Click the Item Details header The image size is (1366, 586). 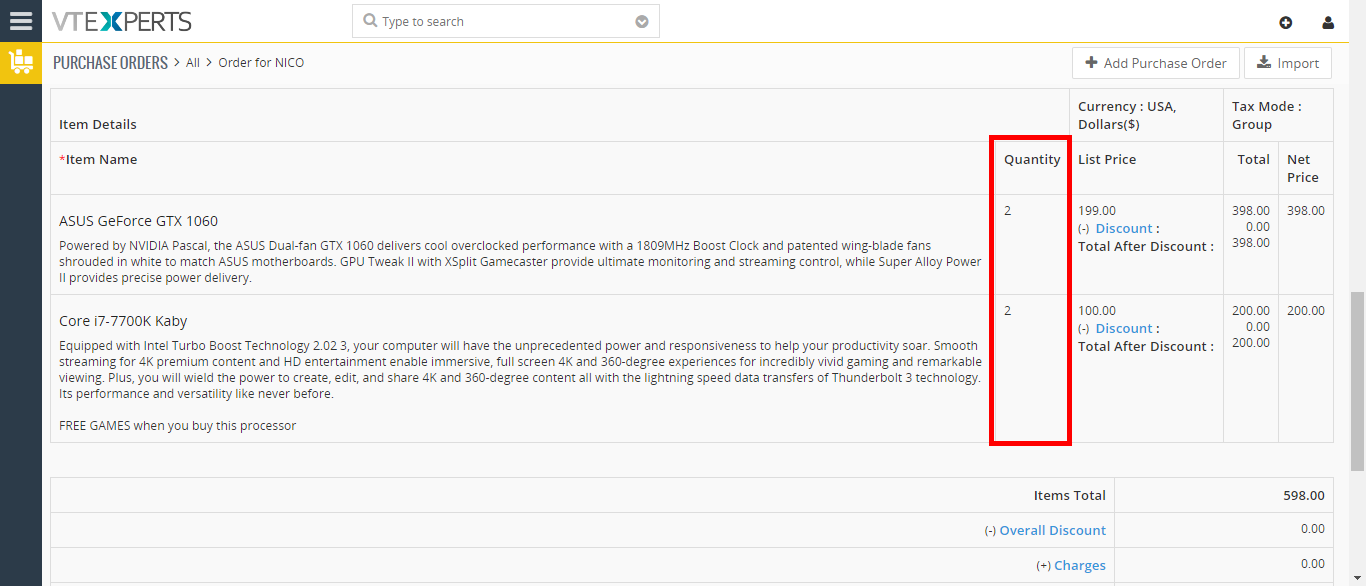point(98,124)
